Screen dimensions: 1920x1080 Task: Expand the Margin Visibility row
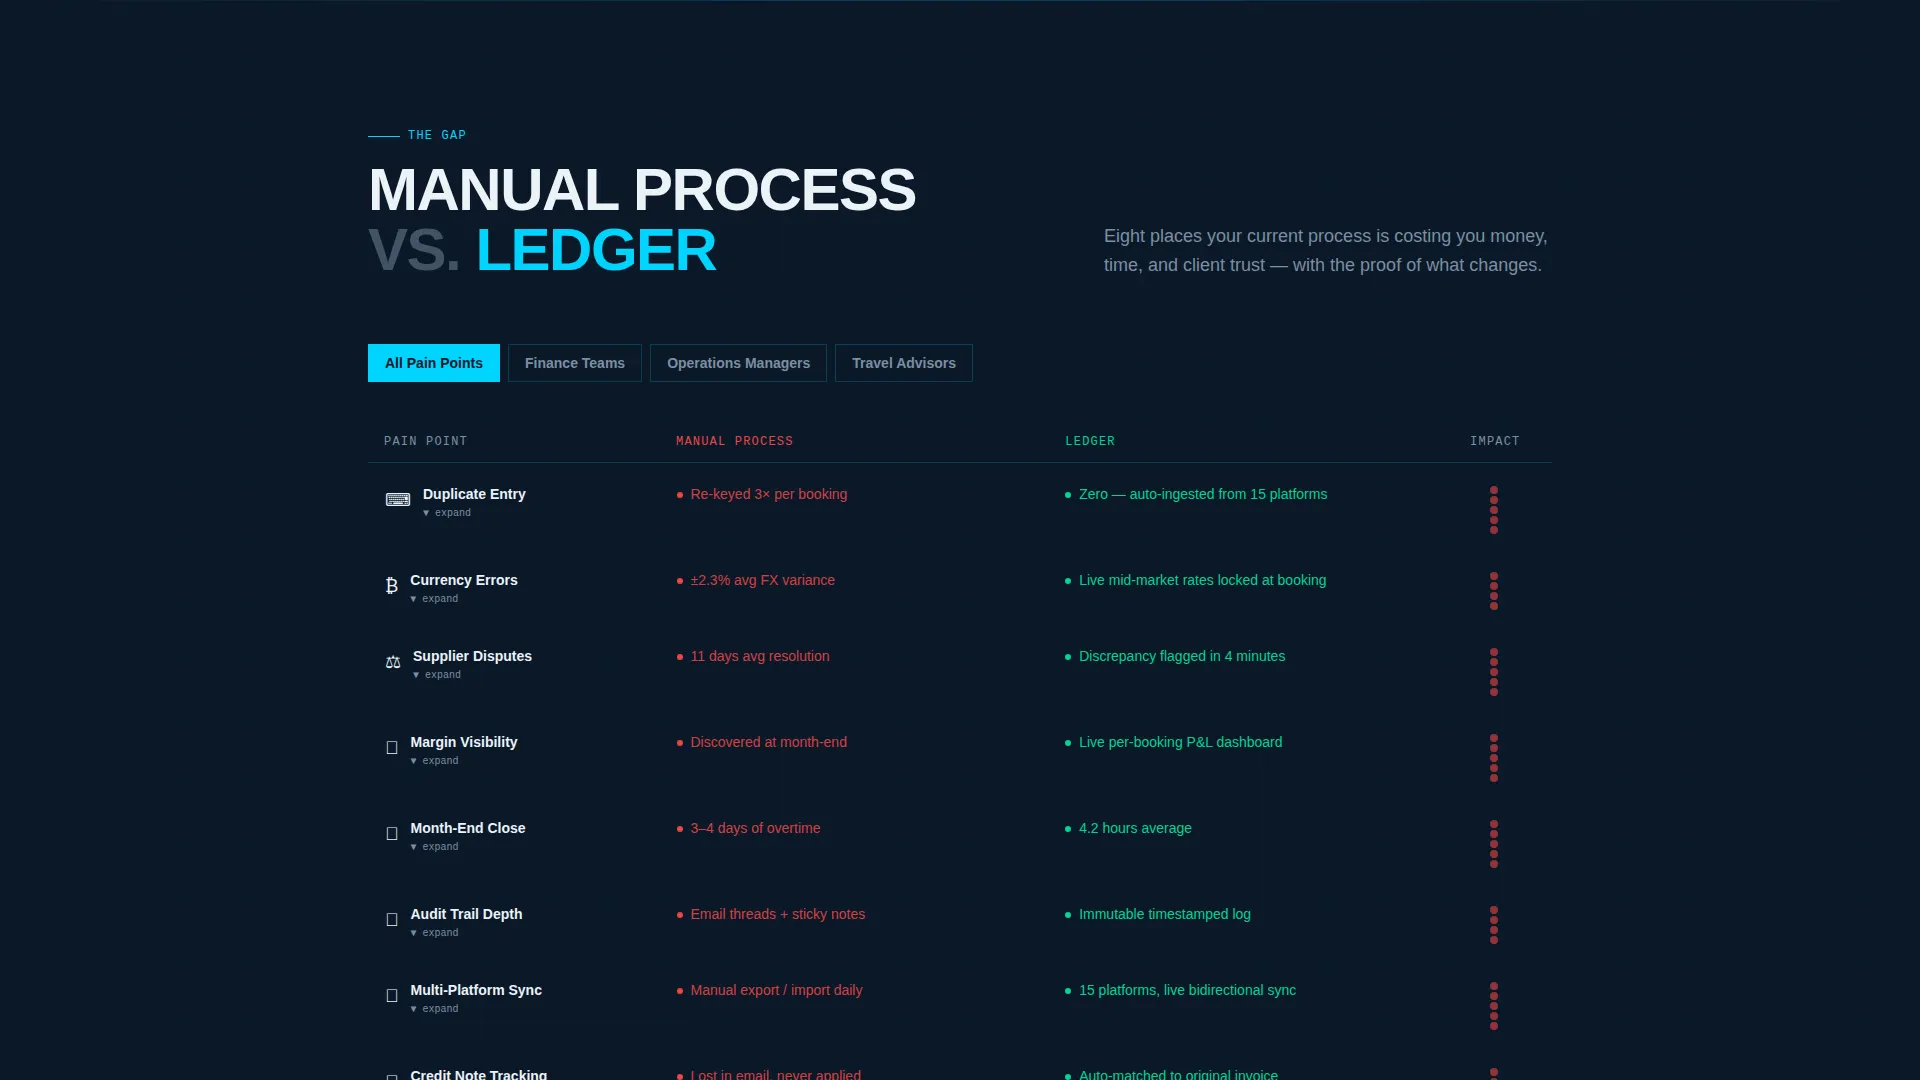coord(434,761)
